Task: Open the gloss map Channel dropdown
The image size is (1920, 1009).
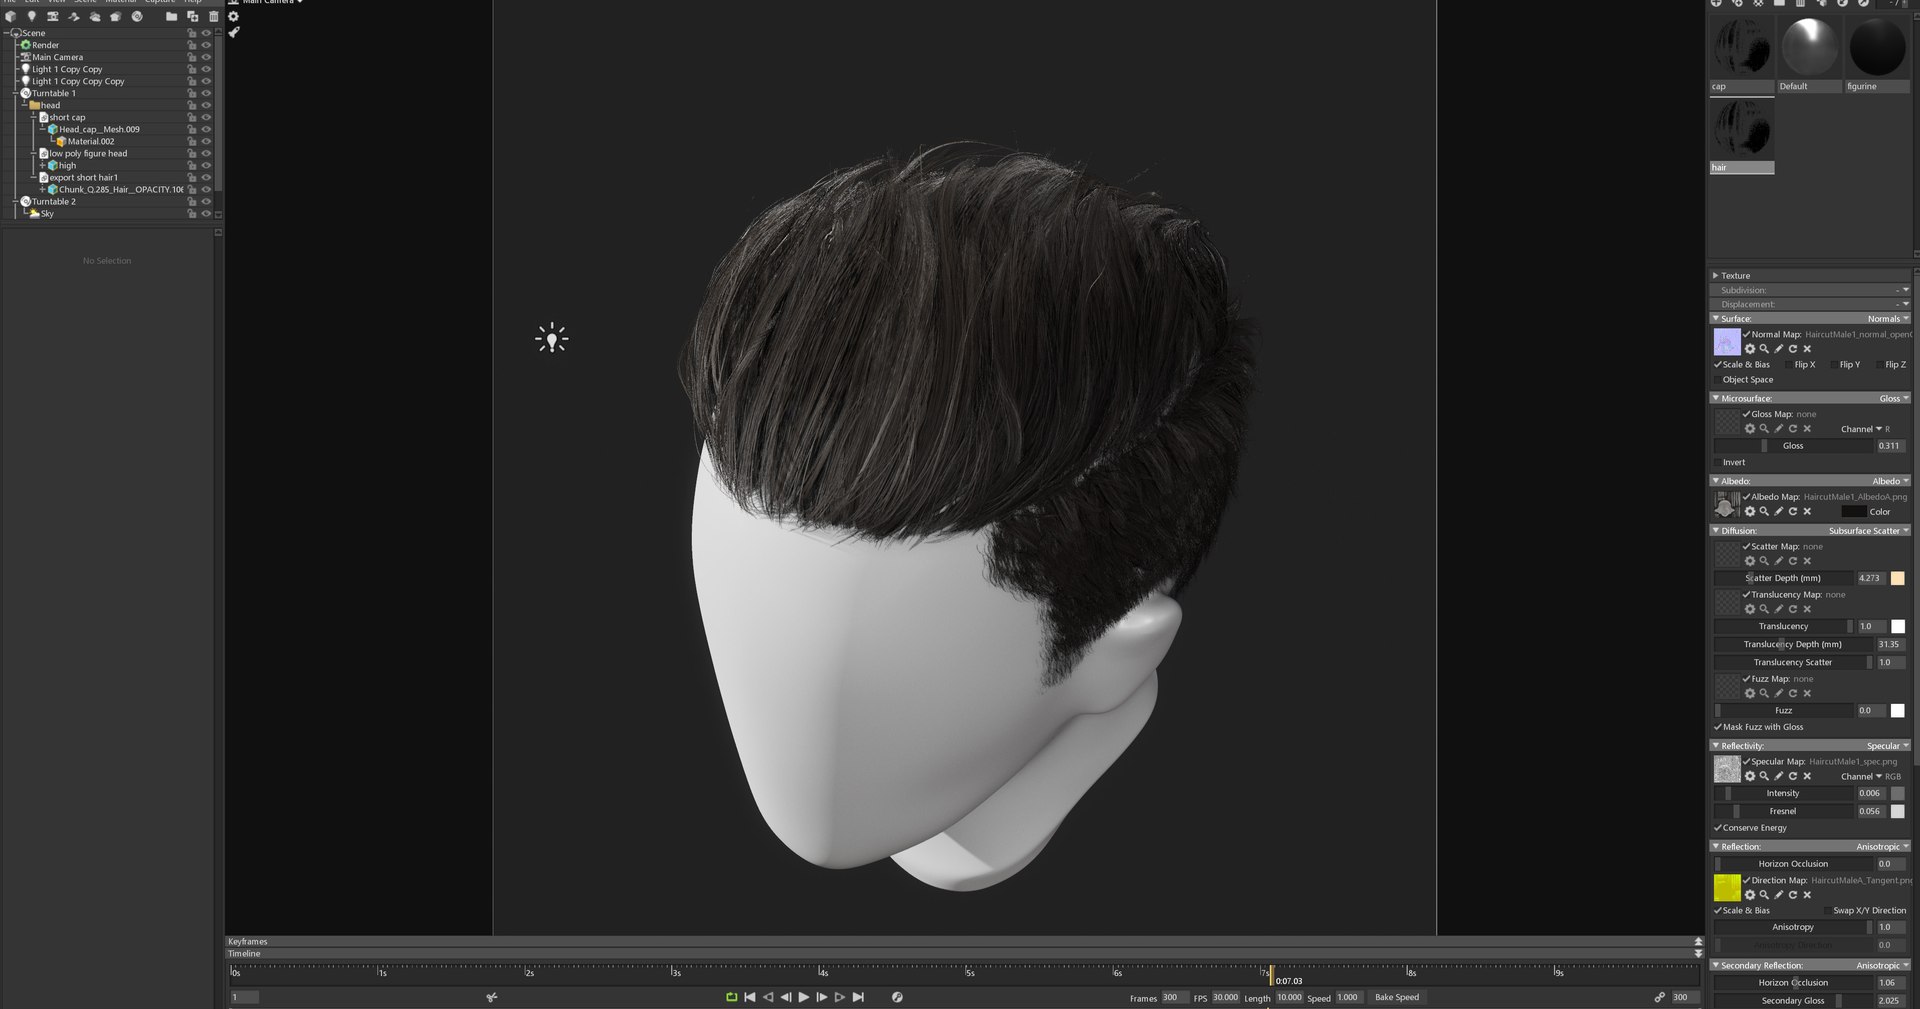Action: point(1861,429)
